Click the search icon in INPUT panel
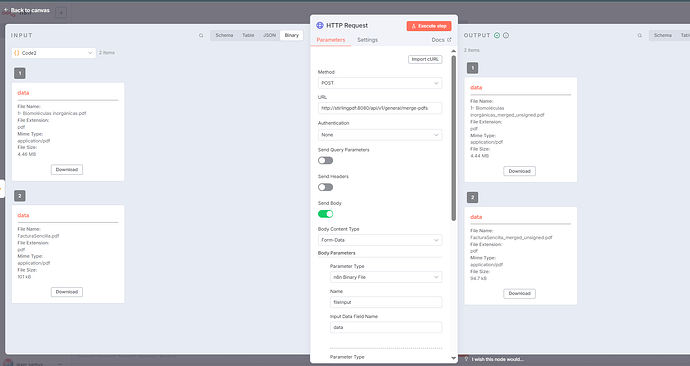This screenshot has height=366, width=690. pyautogui.click(x=201, y=36)
